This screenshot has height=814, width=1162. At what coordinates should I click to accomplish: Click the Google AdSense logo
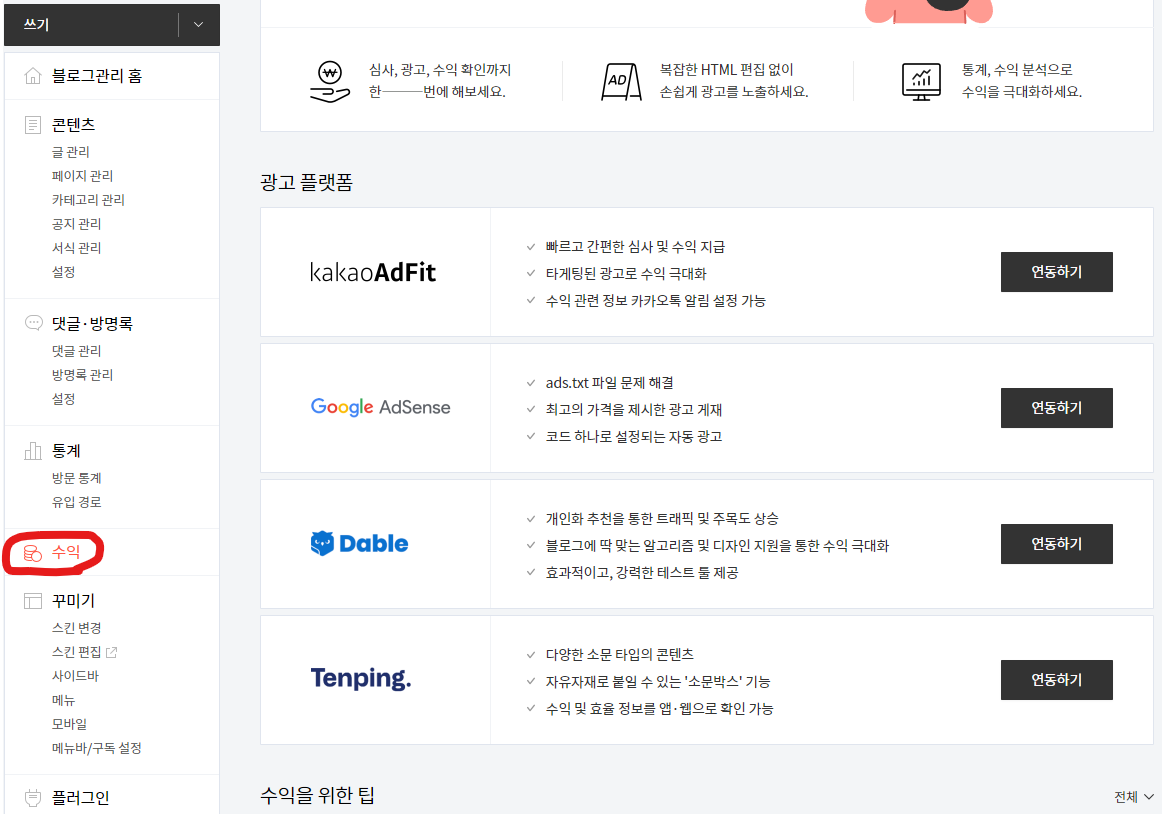[380, 407]
